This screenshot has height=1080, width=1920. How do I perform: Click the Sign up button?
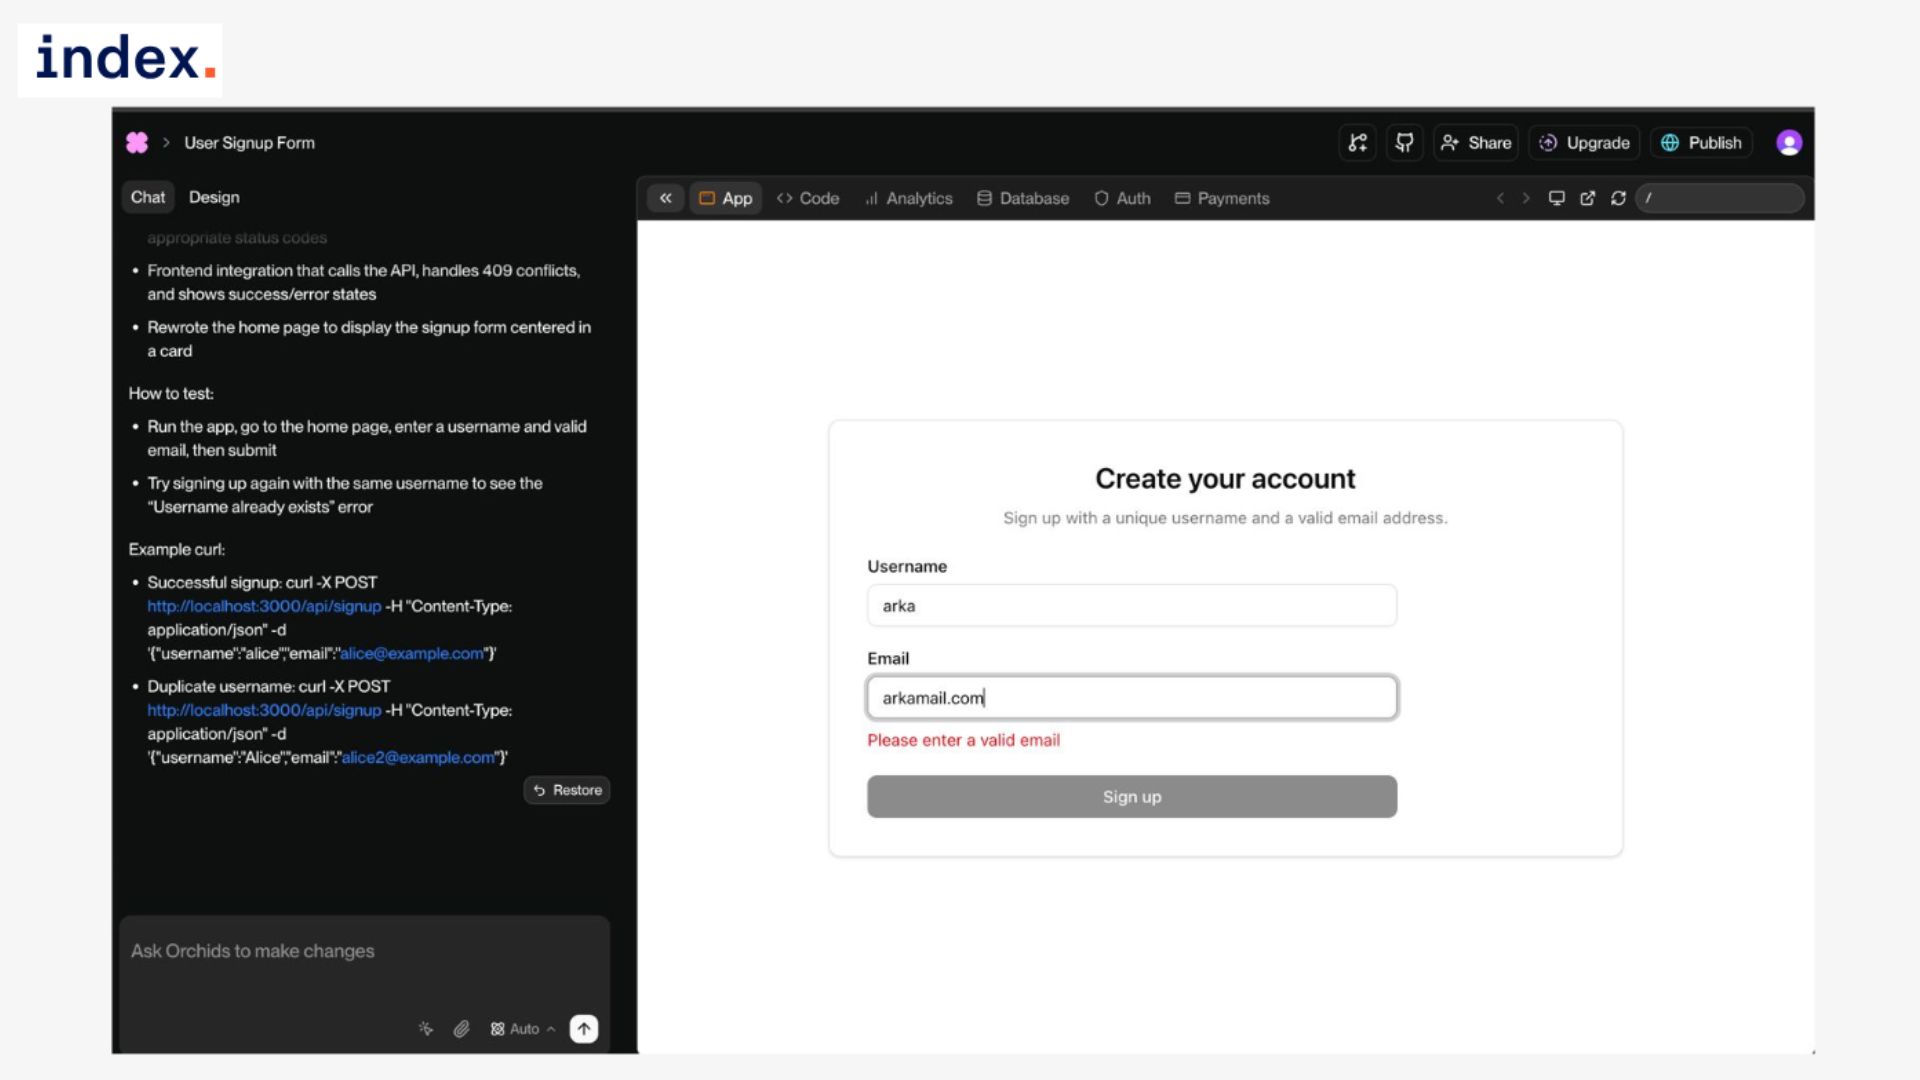click(x=1131, y=797)
